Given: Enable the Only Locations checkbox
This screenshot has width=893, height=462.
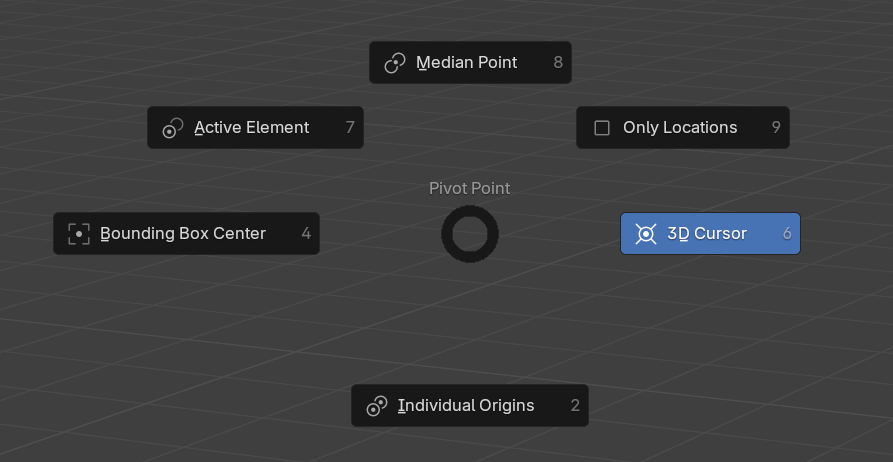Looking at the screenshot, I should 602,128.
